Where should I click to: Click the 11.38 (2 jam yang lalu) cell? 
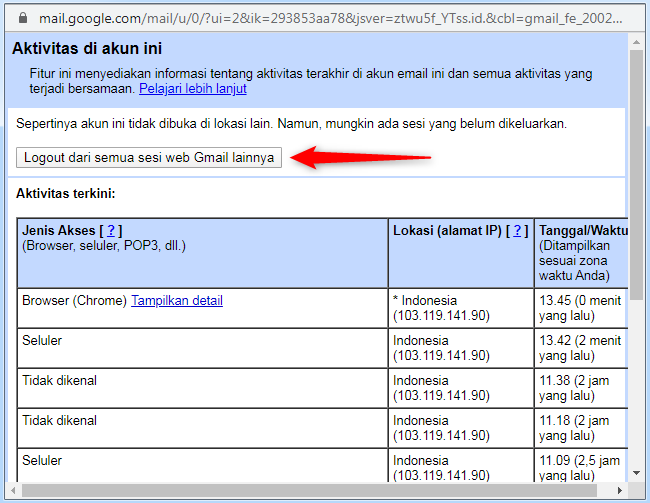point(582,388)
